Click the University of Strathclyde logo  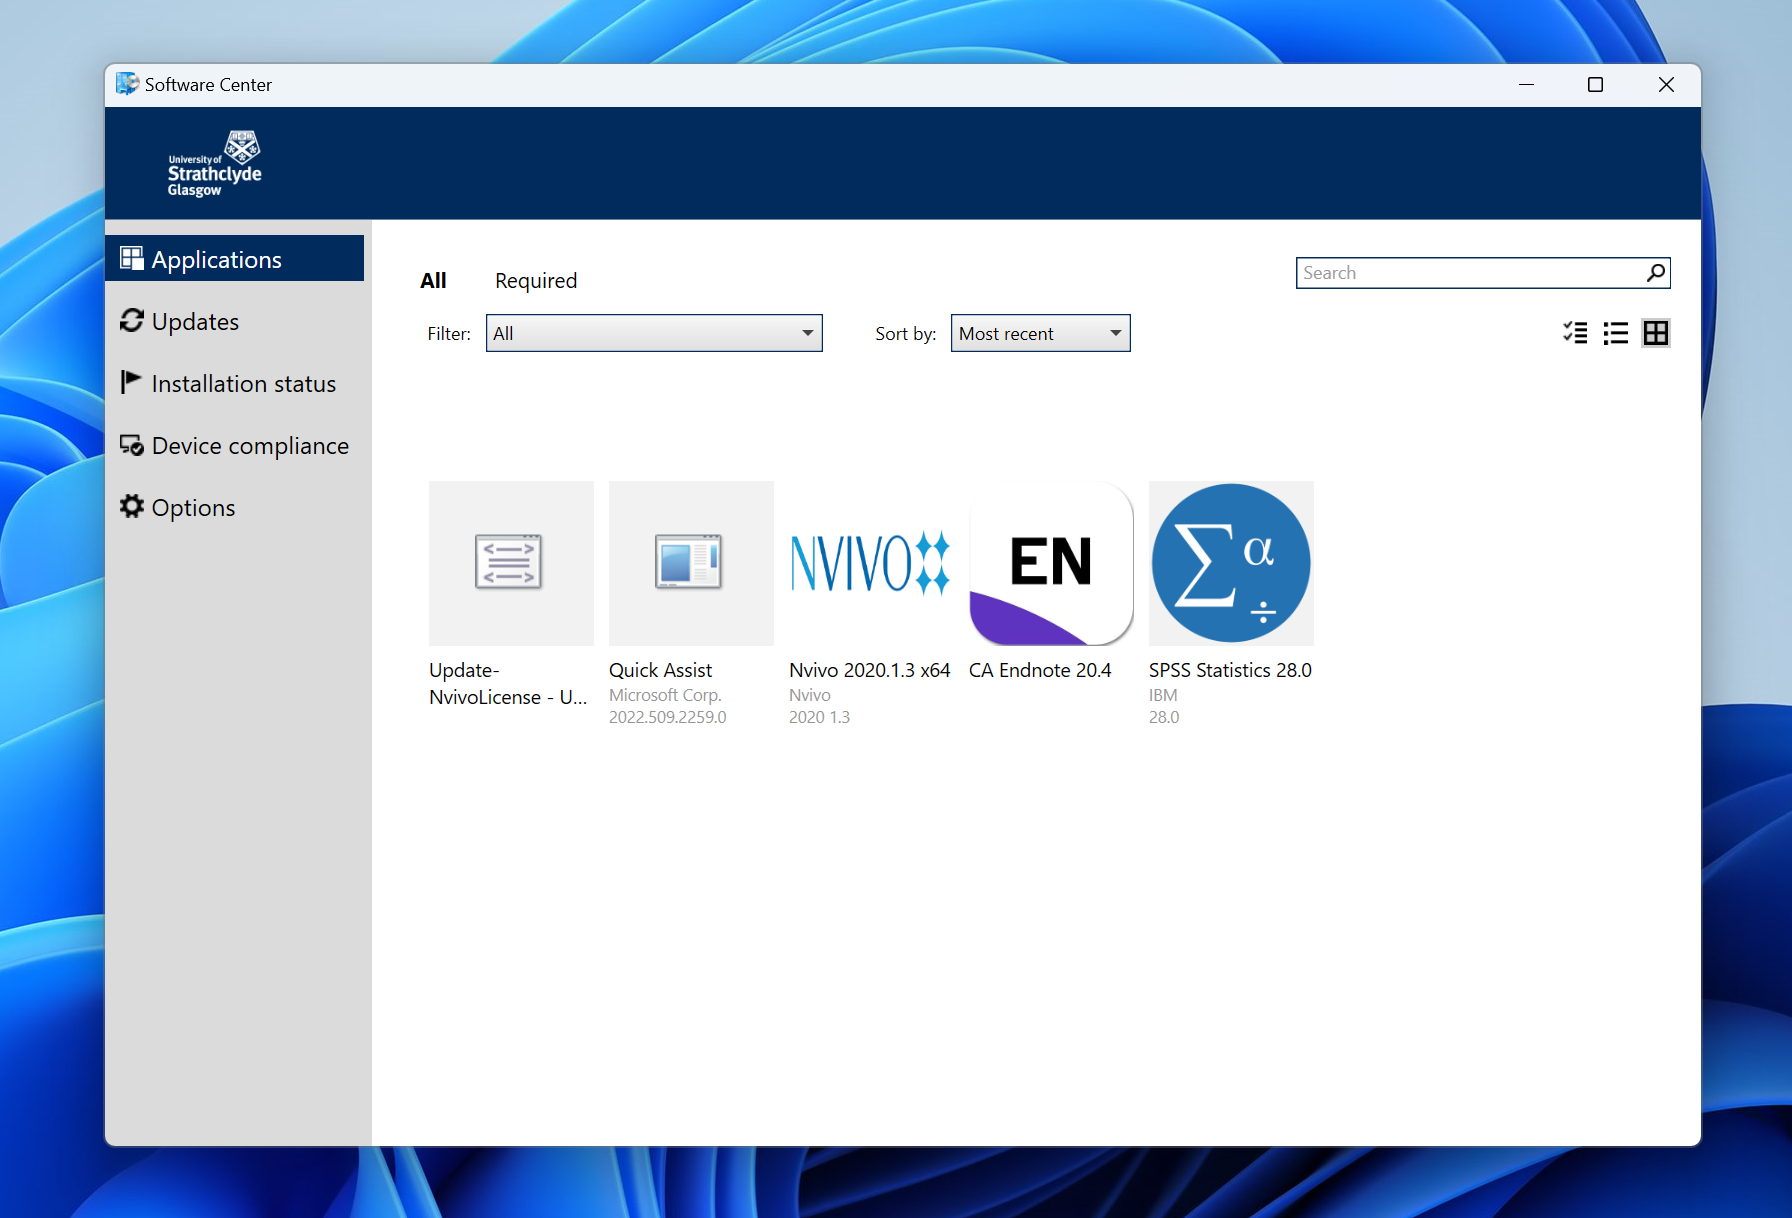(x=214, y=163)
